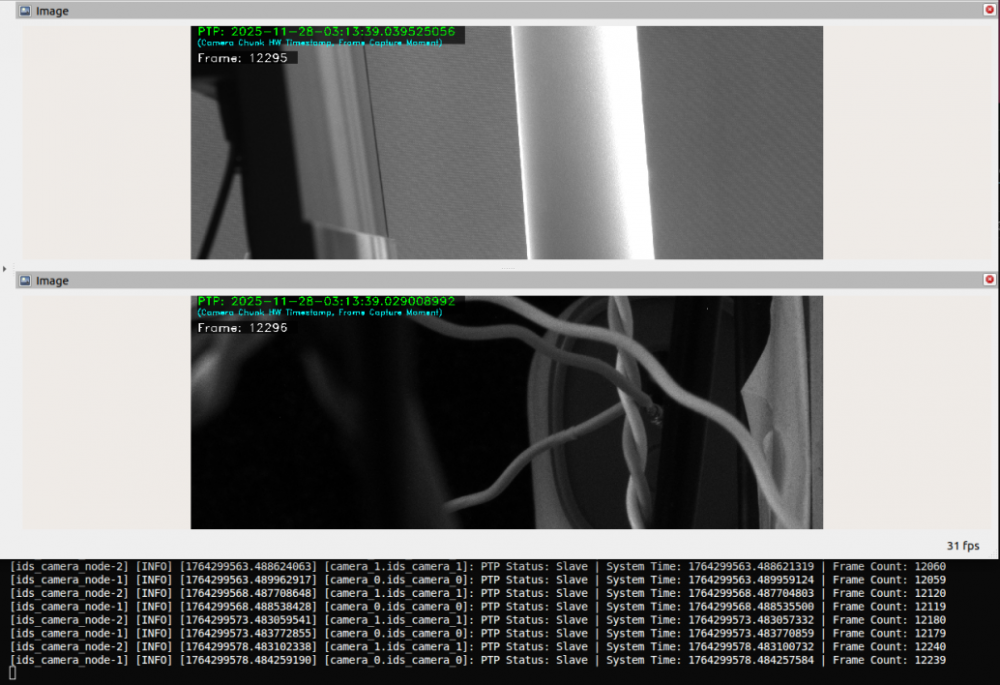
Task: Click the terminal log line with Frame Count: 12060
Action: click(x=478, y=567)
